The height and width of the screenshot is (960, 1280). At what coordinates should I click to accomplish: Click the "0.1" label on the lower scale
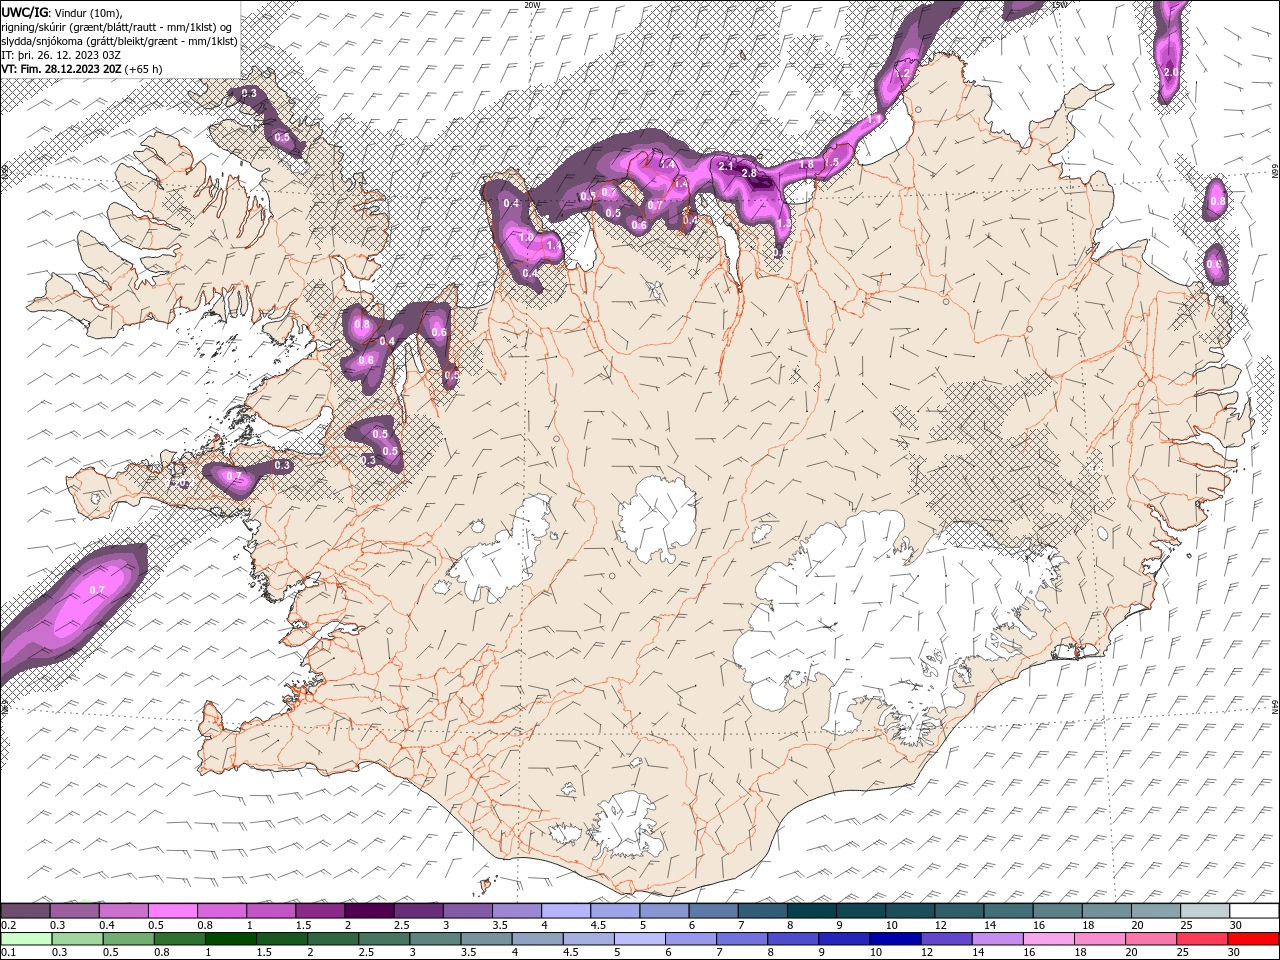point(8,953)
